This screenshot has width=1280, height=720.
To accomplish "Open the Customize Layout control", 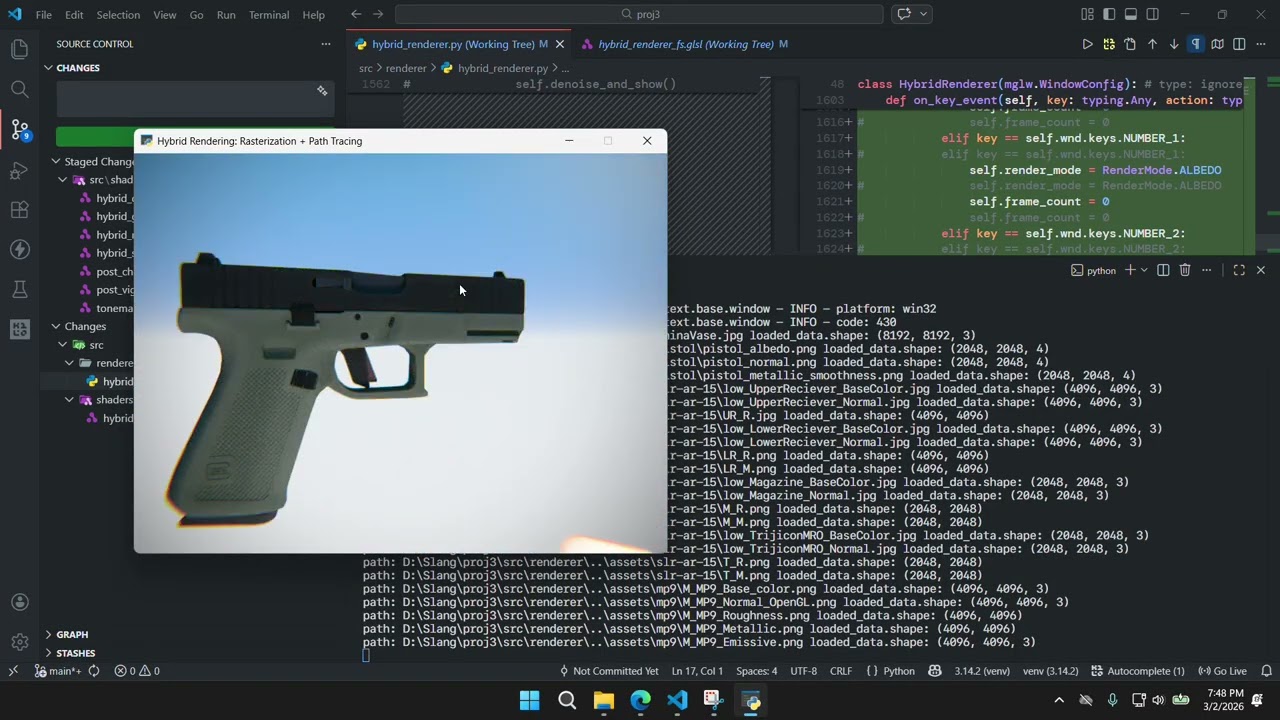I will click(x=1087, y=14).
